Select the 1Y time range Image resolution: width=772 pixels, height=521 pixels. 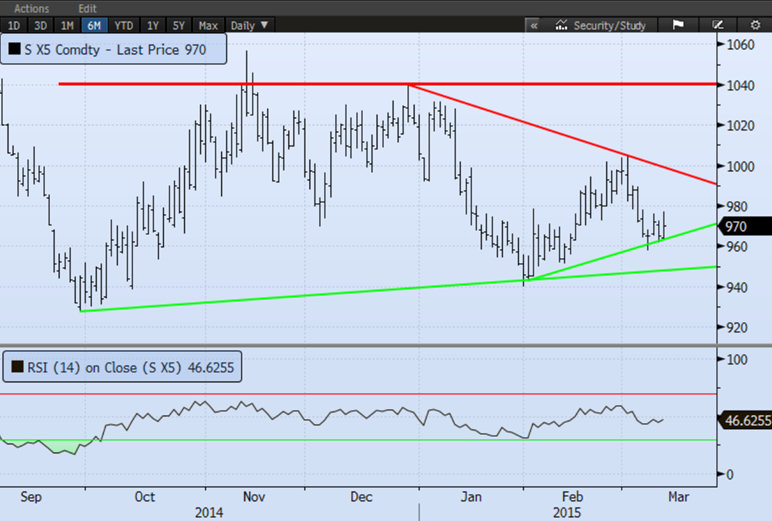[152, 24]
